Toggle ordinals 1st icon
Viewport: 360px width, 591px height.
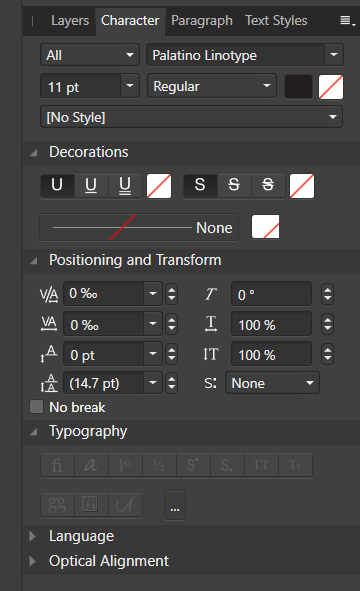click(x=125, y=465)
